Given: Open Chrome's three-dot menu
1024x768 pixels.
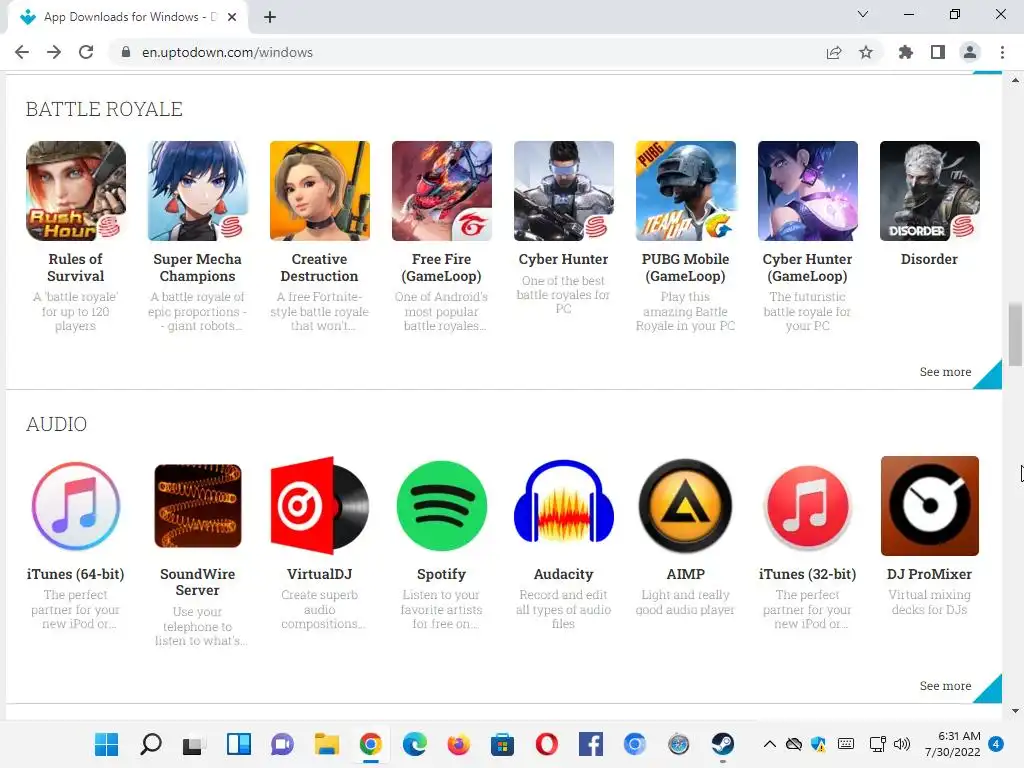Looking at the screenshot, I should click(1002, 52).
